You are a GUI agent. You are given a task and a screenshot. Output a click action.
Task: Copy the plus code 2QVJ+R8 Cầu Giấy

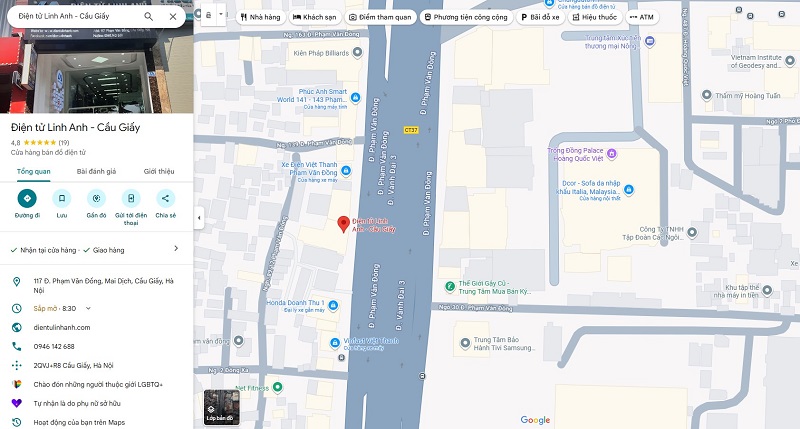[x=73, y=365]
